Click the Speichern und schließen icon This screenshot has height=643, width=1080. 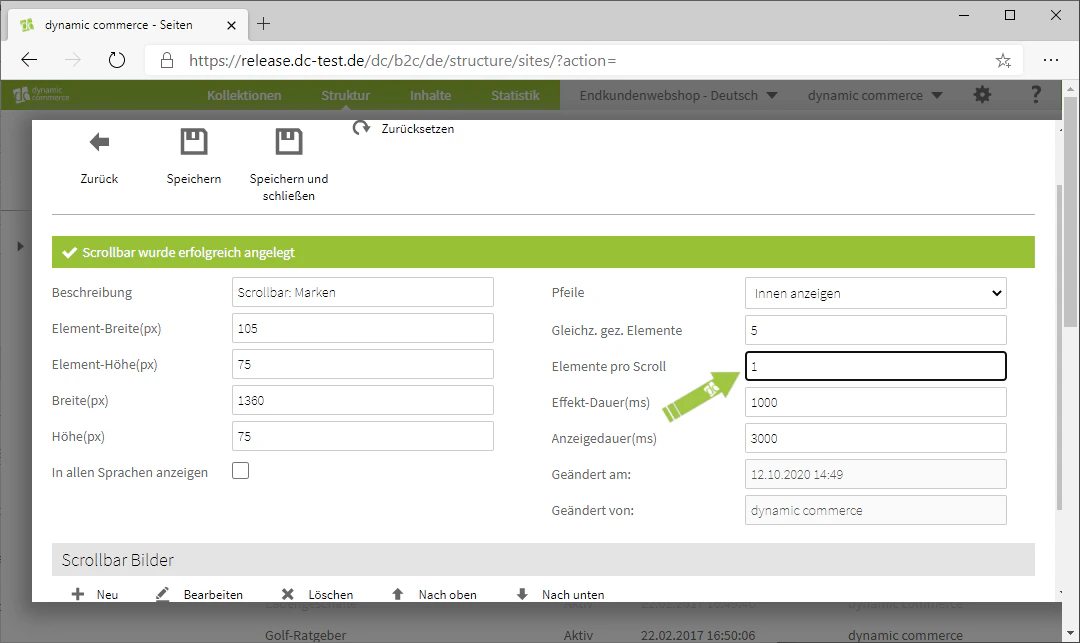click(289, 141)
